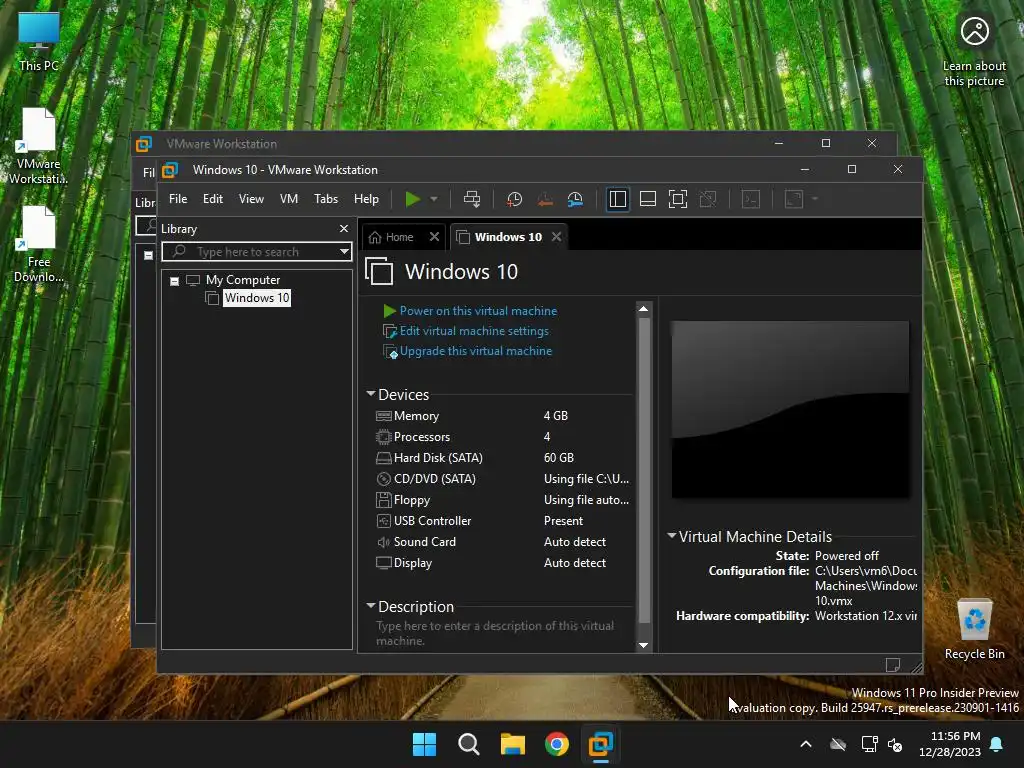
Task: Show hidden system tray icons chevron
Action: (806, 744)
